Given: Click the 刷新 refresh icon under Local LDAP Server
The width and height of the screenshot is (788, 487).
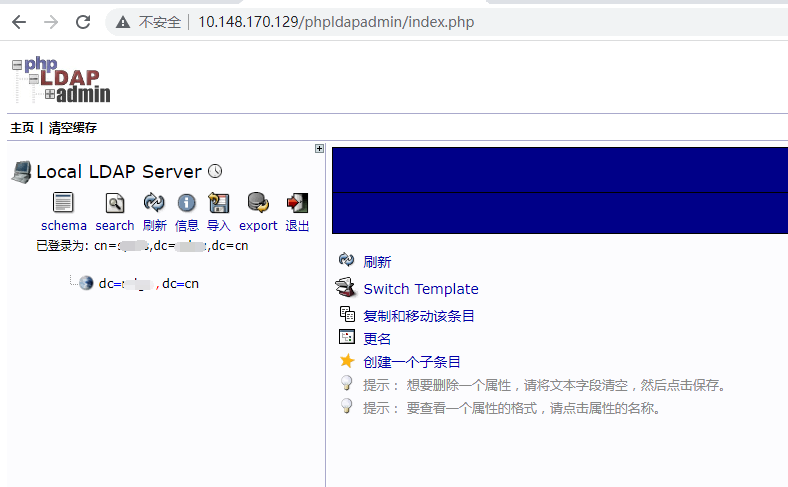Looking at the screenshot, I should (154, 203).
